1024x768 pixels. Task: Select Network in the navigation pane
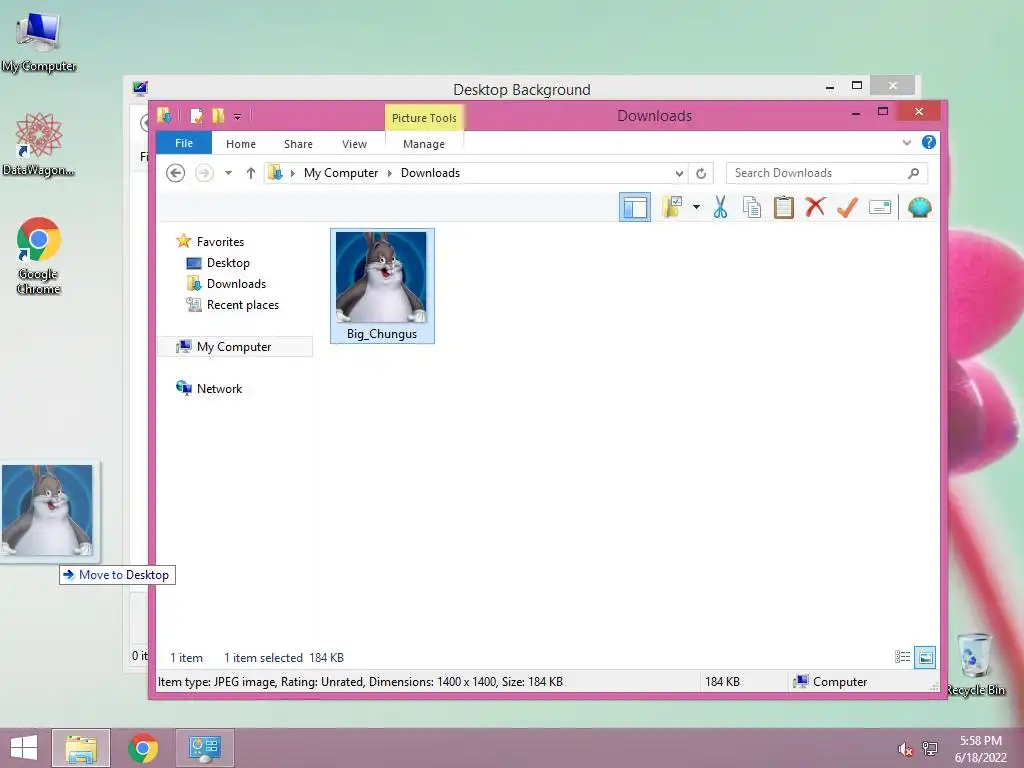pos(219,389)
